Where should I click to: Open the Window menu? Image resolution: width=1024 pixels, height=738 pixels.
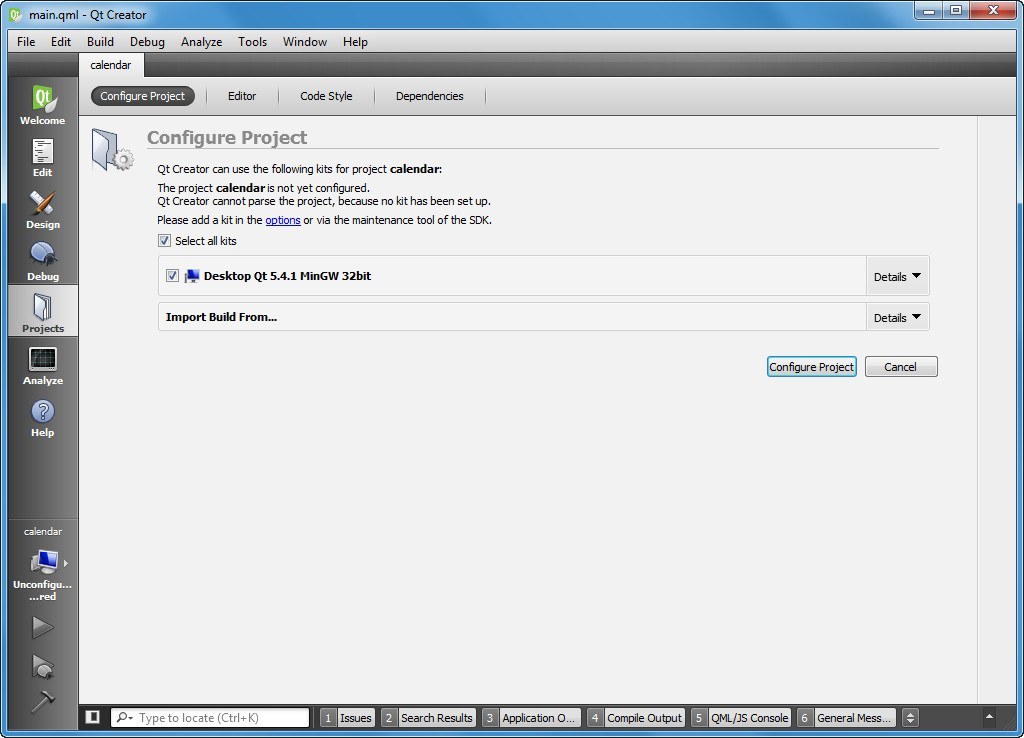point(304,42)
